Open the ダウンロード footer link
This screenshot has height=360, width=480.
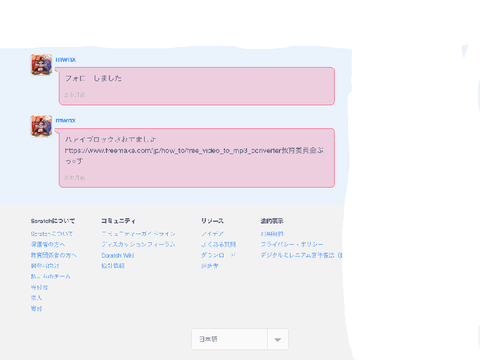218,255
